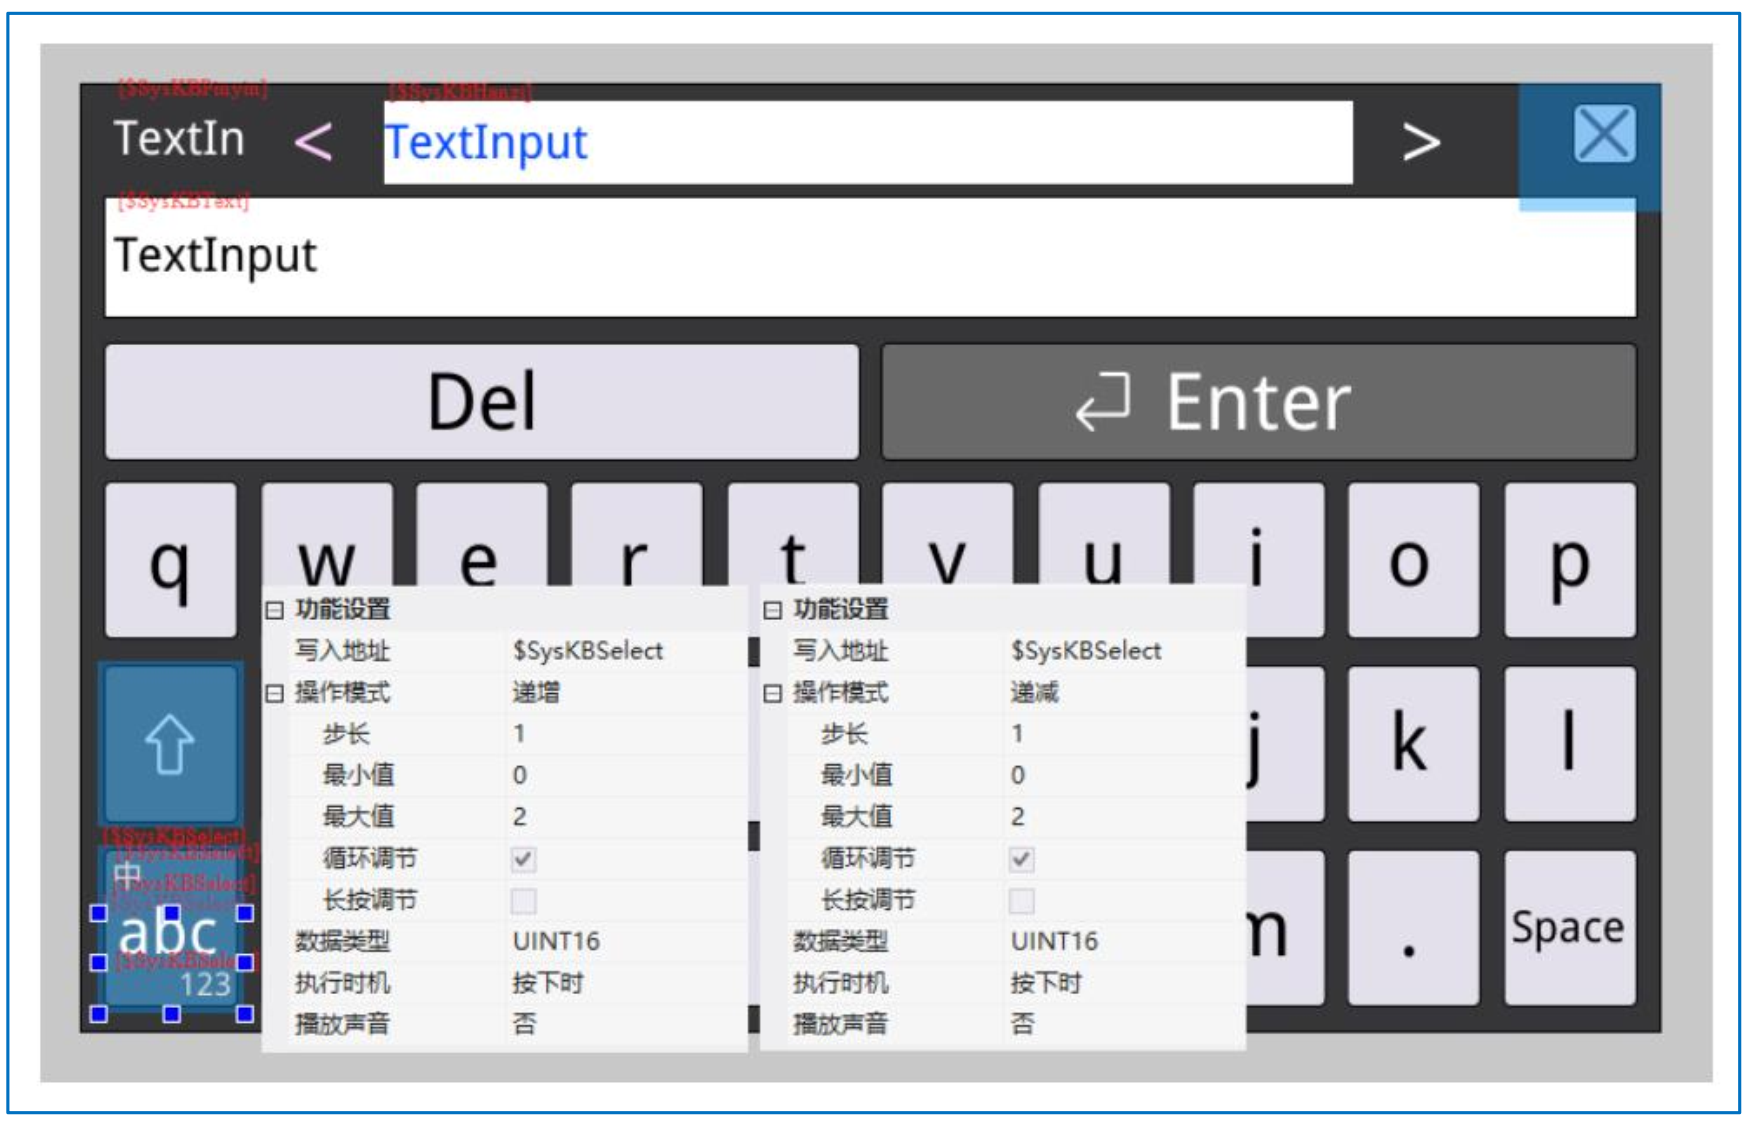This screenshot has width=1747, height=1134.
Task: Click the blue TextInput candidate field
Action: (x=867, y=142)
